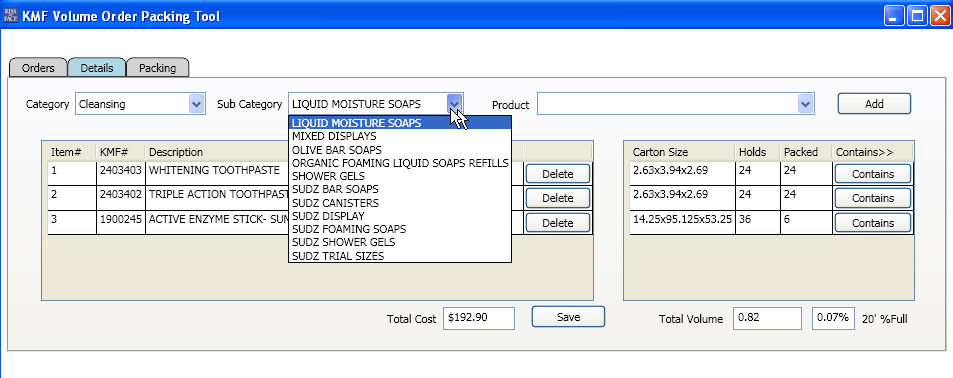Select the KMF# cell 2403402
Viewport: 953px width, 378px height.
click(x=120, y=198)
